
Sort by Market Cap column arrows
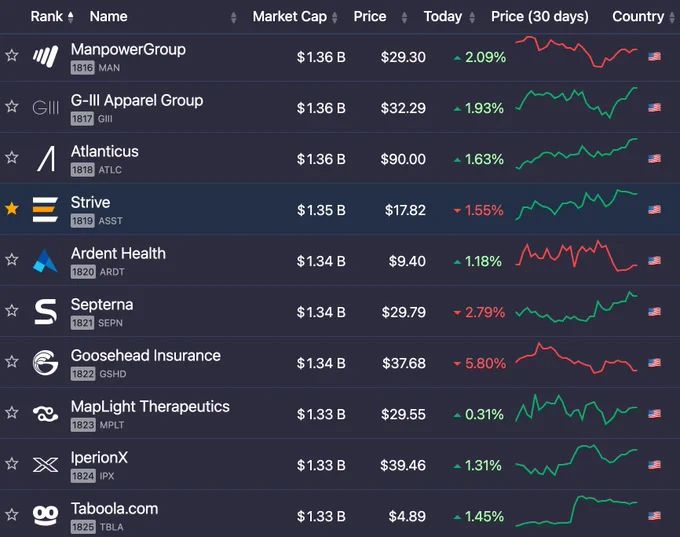[334, 17]
